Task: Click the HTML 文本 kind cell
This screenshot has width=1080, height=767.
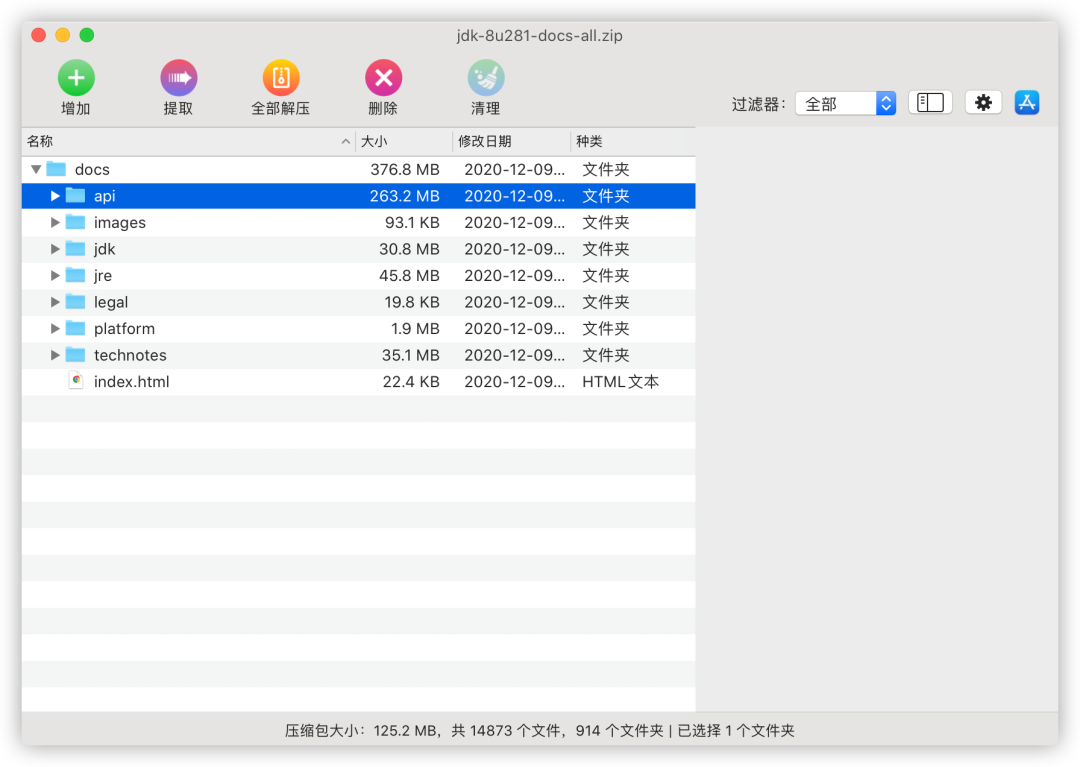Action: pyautogui.click(x=621, y=381)
